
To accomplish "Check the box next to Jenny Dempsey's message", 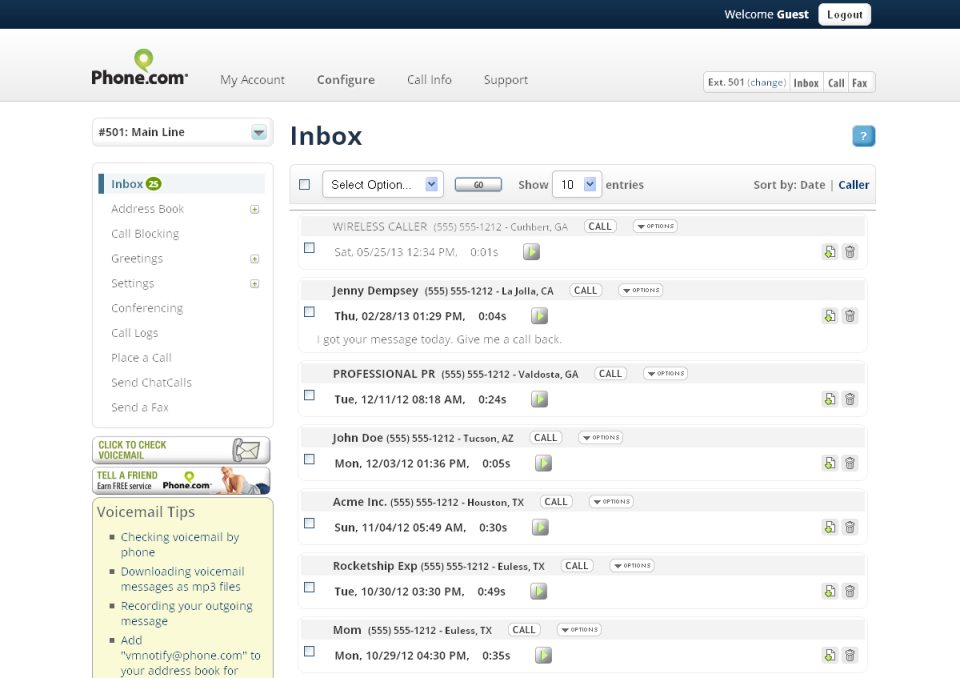I will (x=309, y=311).
